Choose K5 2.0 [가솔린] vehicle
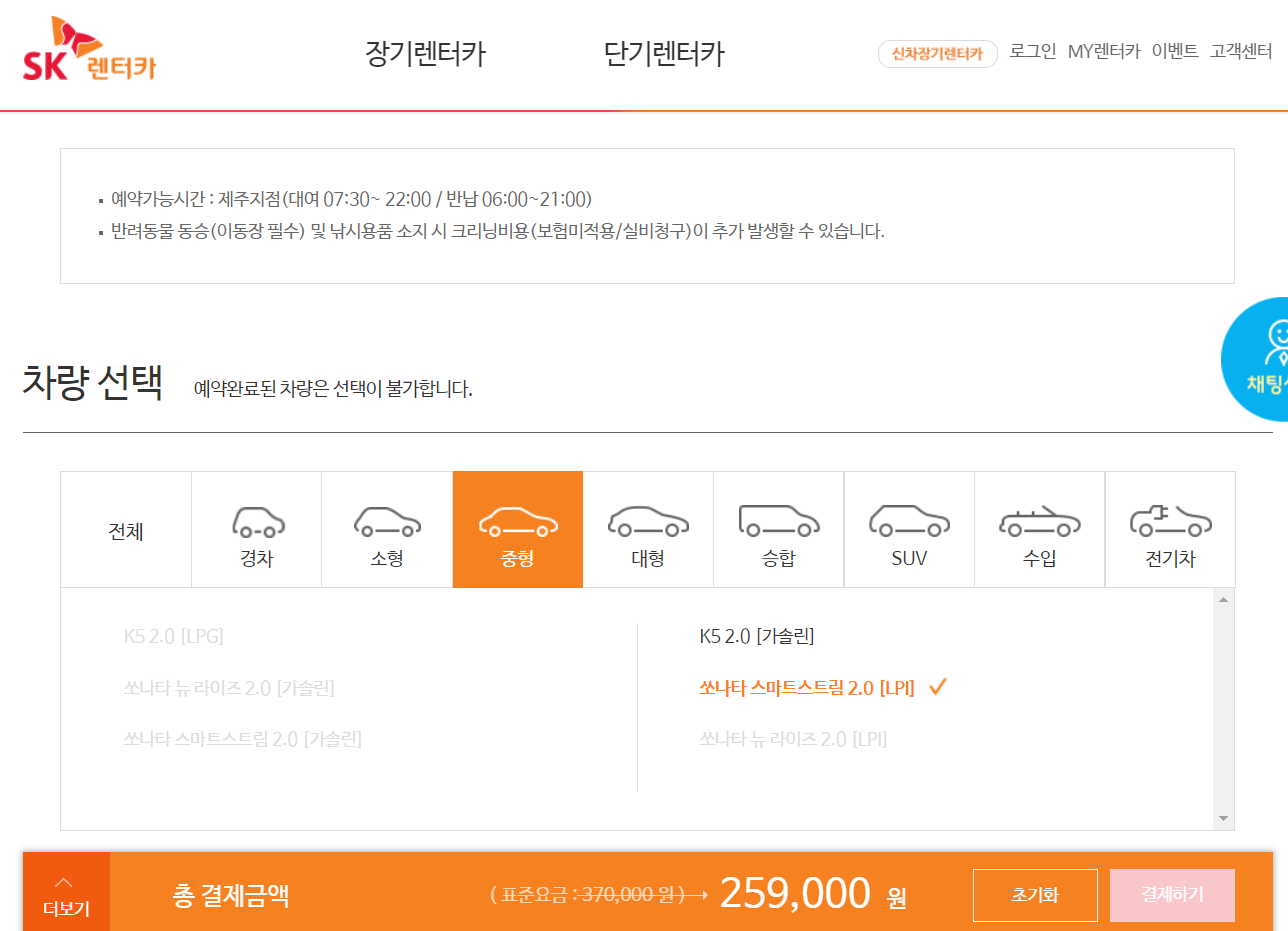 pos(757,636)
